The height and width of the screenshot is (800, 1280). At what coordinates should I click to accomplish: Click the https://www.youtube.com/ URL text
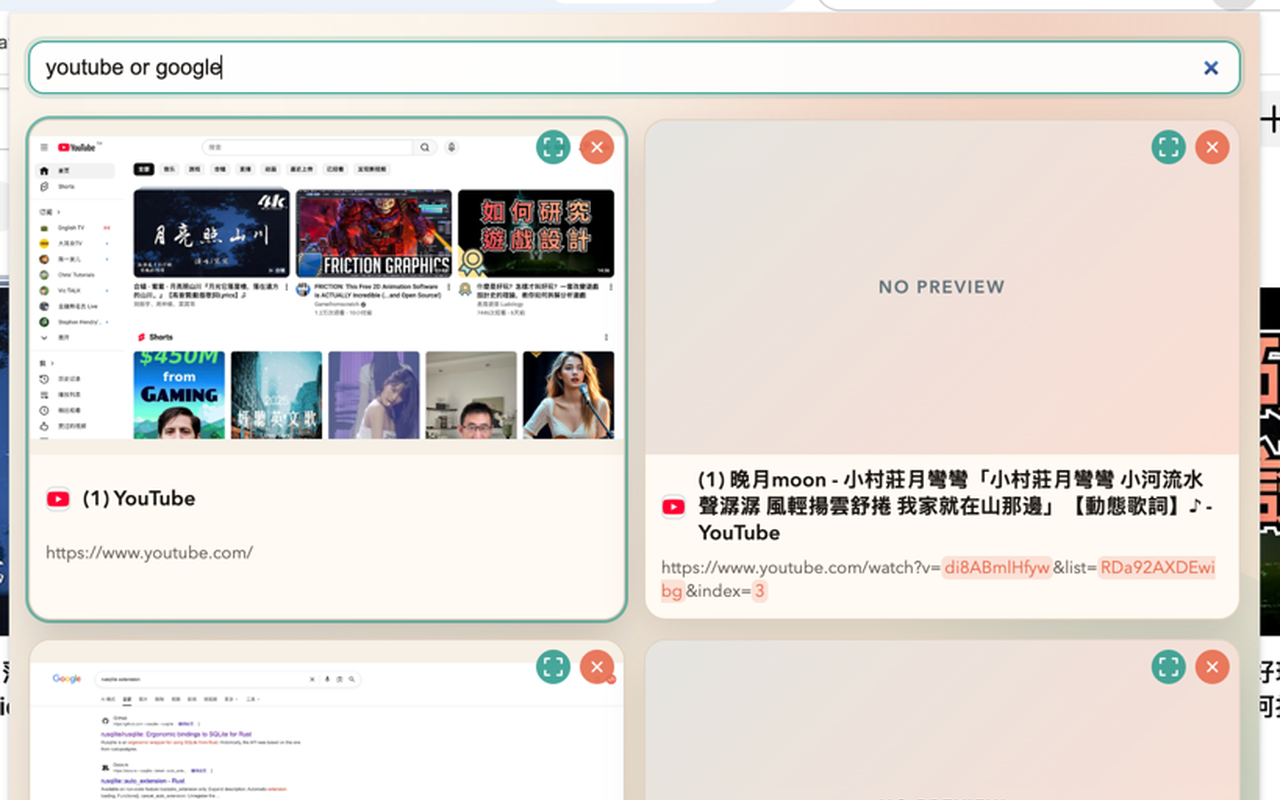pyautogui.click(x=149, y=552)
